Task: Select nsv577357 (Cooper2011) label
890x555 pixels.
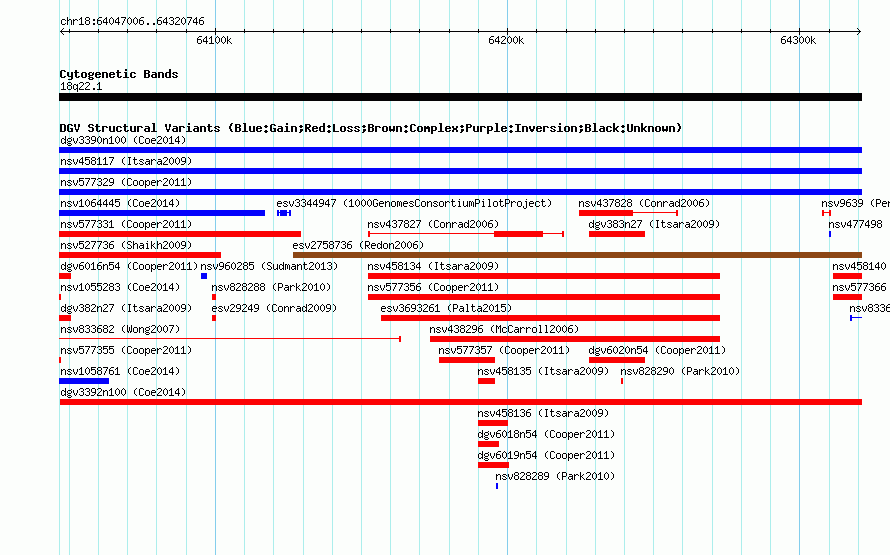Action: coord(504,350)
